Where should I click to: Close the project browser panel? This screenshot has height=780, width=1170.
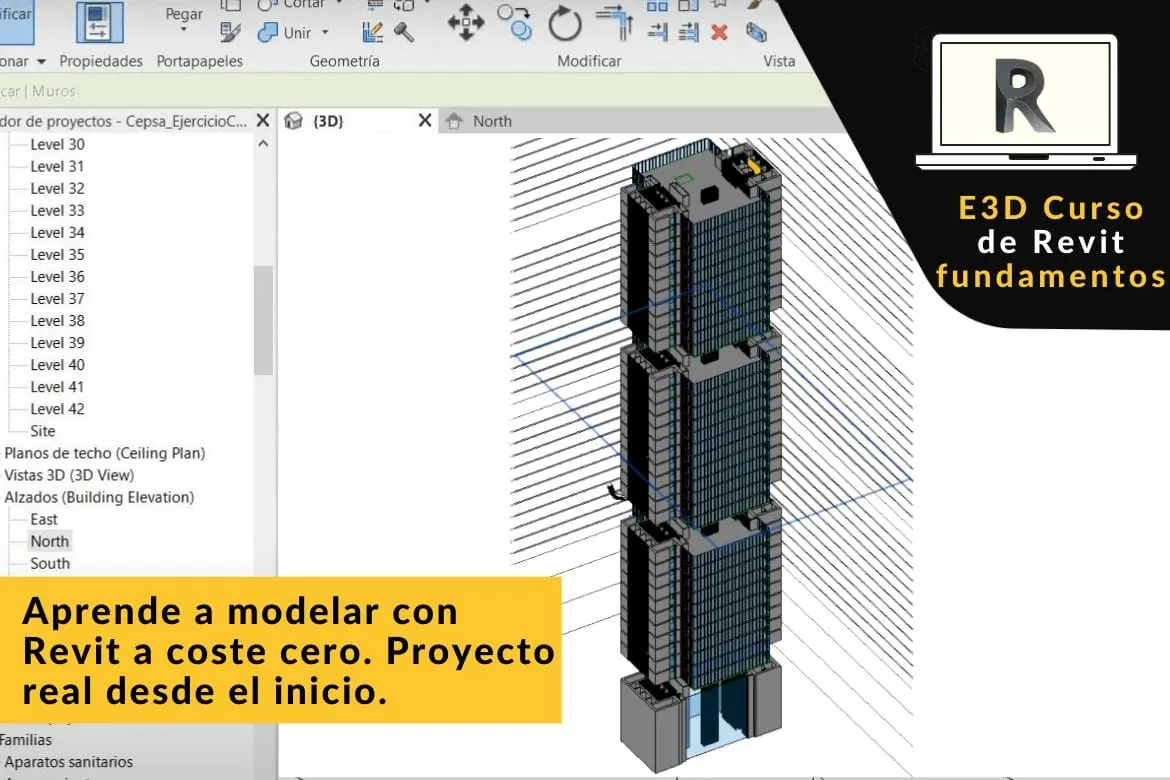click(x=262, y=120)
